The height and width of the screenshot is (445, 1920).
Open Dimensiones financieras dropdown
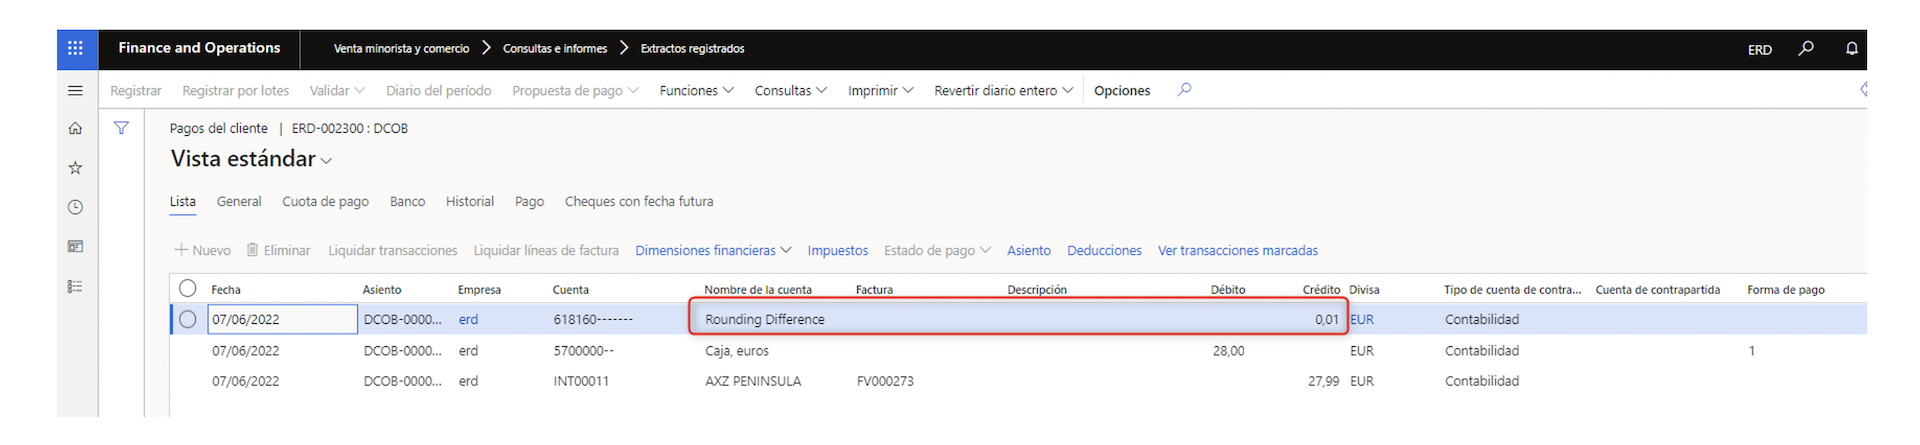713,250
